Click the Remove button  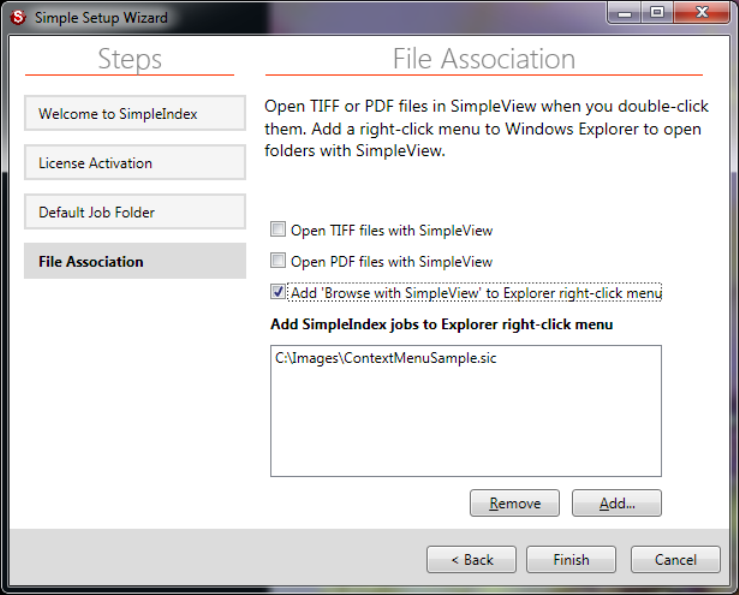click(x=515, y=503)
